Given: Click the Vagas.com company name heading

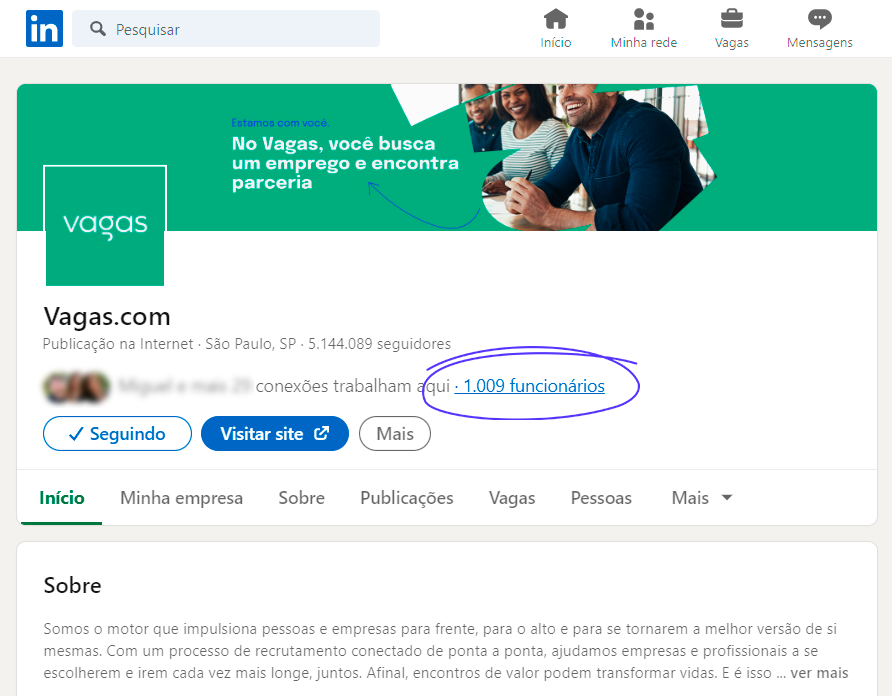Looking at the screenshot, I should (x=107, y=316).
